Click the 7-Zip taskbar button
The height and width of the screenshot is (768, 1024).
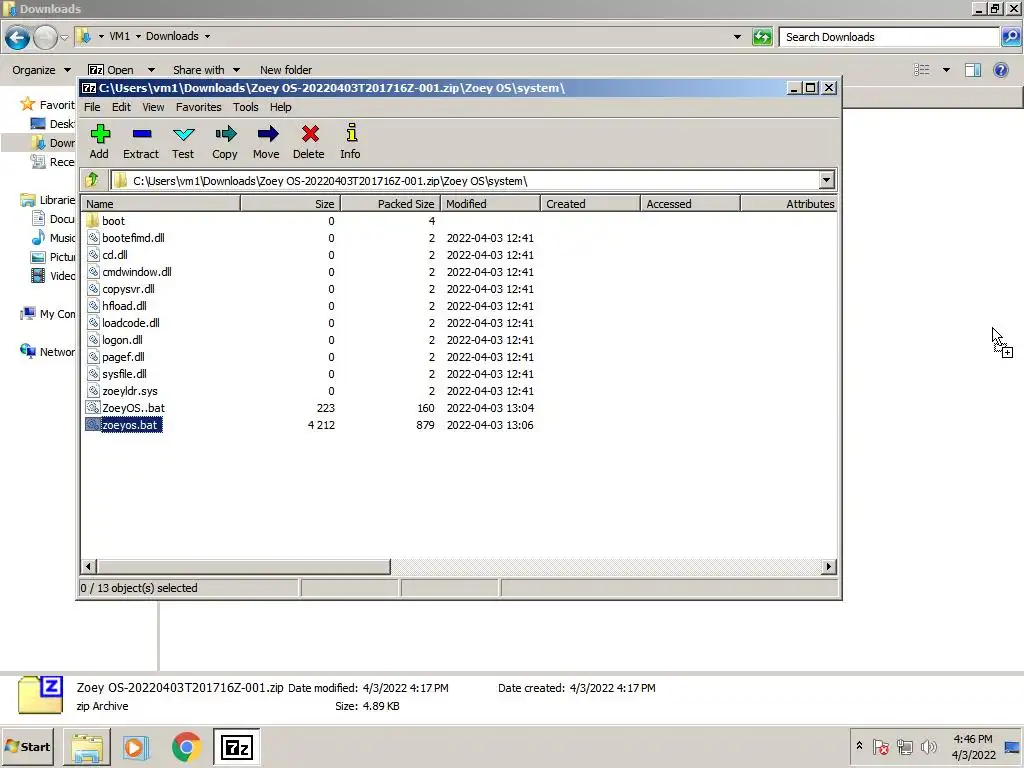pyautogui.click(x=236, y=747)
